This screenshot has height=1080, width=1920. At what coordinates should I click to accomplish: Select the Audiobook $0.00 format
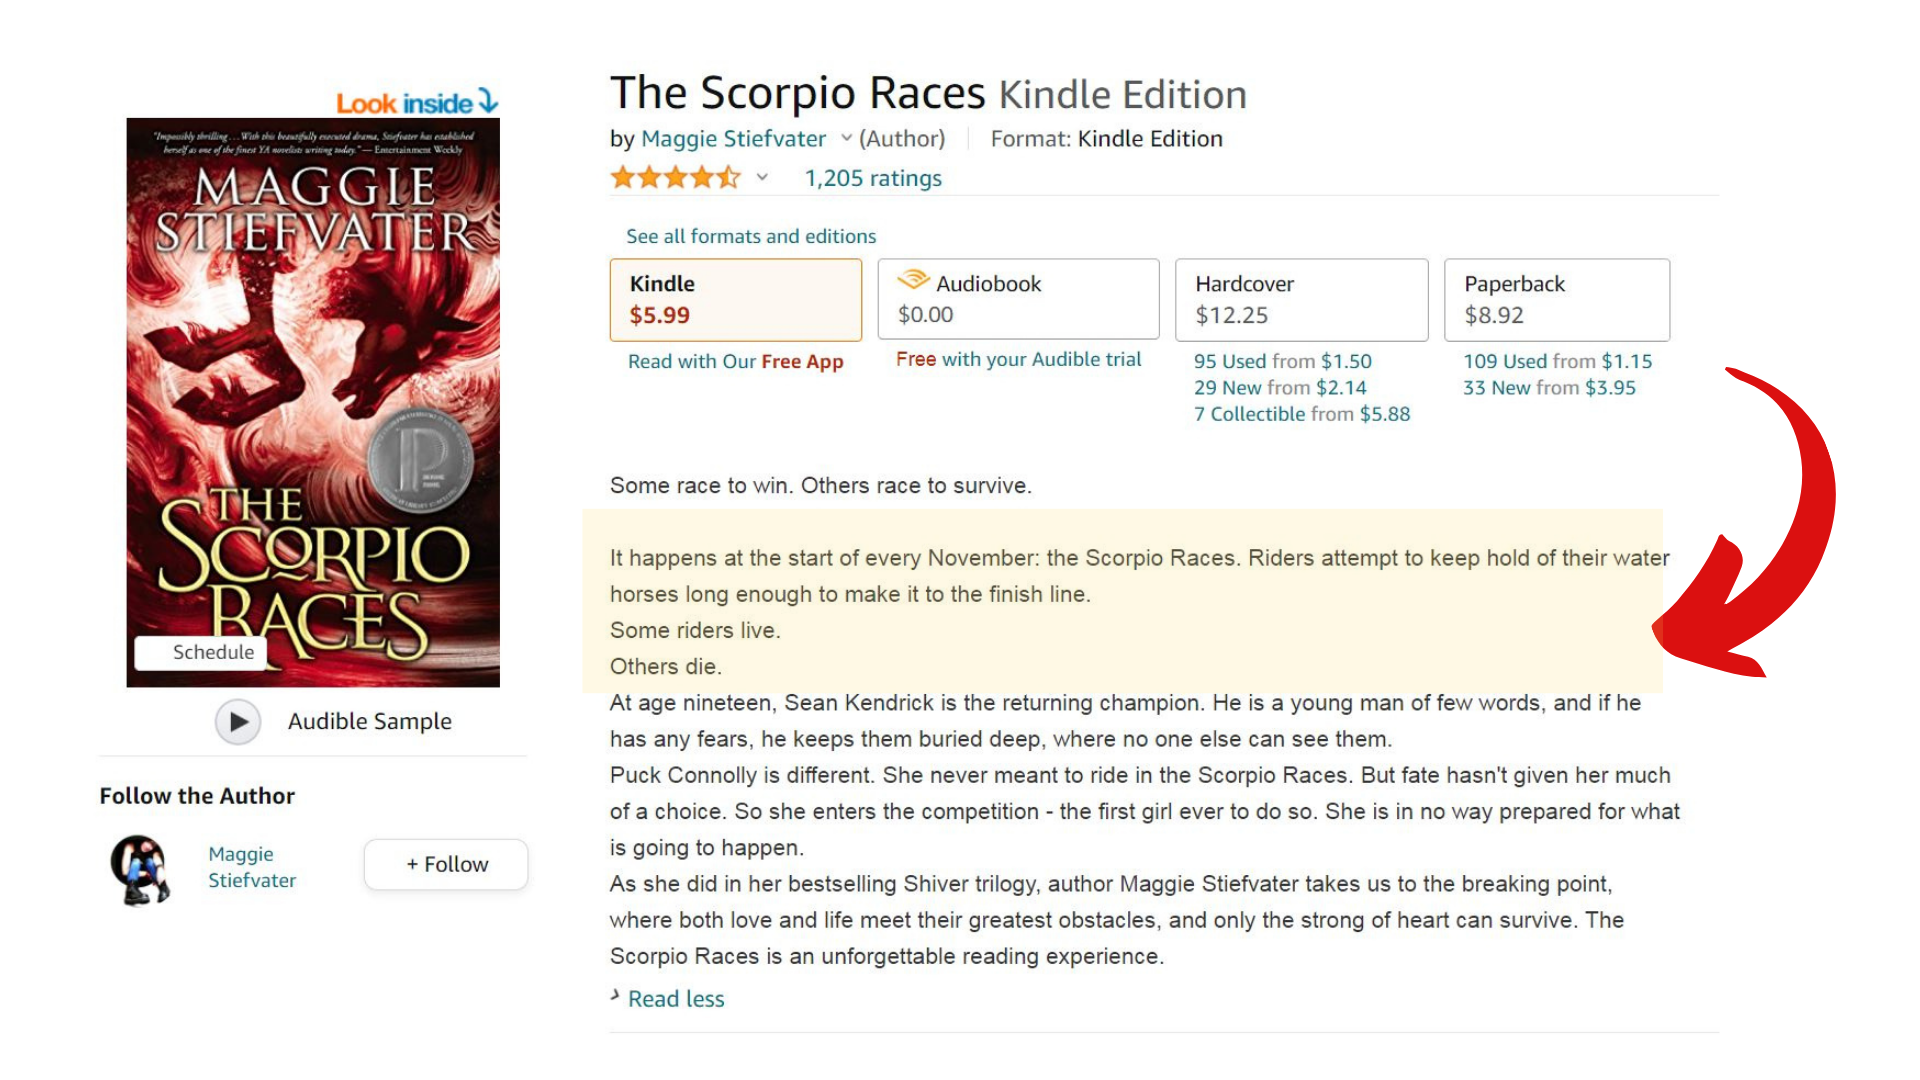[1018, 299]
